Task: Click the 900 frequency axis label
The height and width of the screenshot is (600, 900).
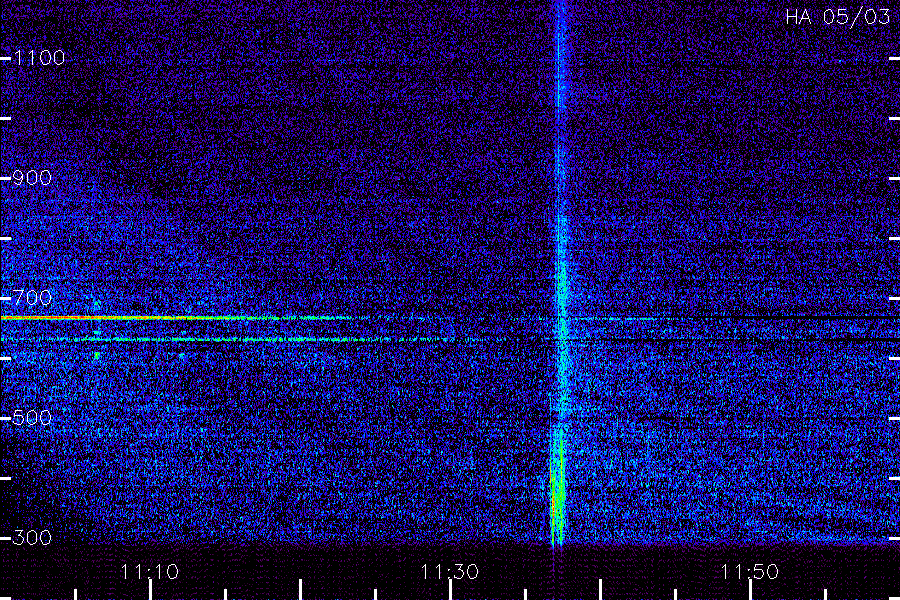Action: (x=32, y=178)
